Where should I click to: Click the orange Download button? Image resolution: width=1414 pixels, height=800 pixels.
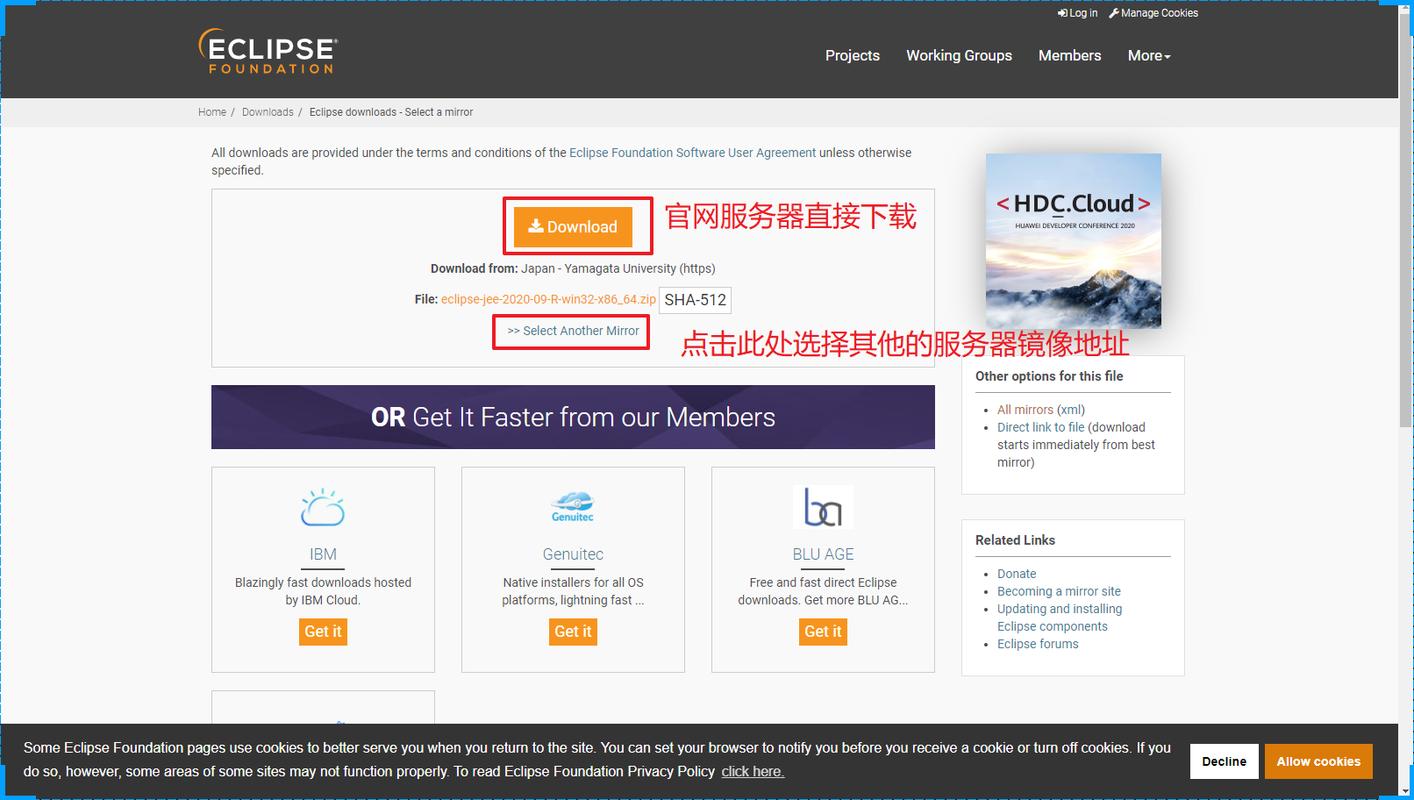[x=573, y=227]
